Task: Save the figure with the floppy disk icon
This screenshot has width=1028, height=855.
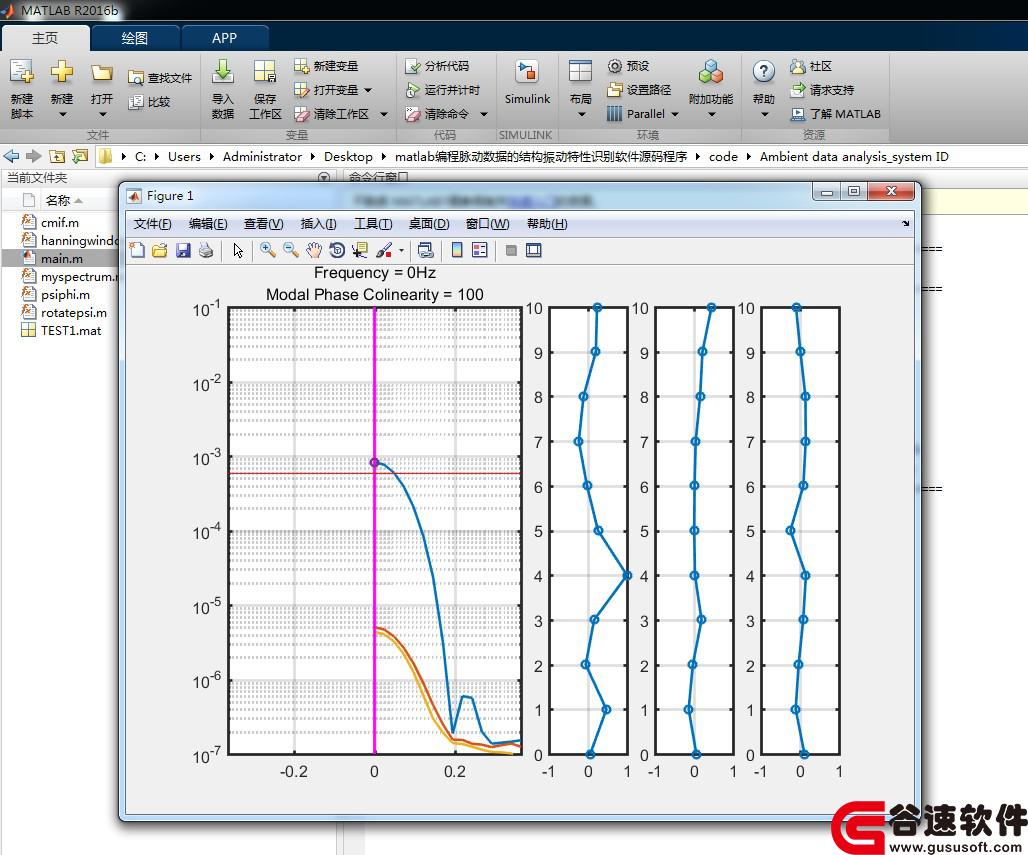Action: click(183, 250)
